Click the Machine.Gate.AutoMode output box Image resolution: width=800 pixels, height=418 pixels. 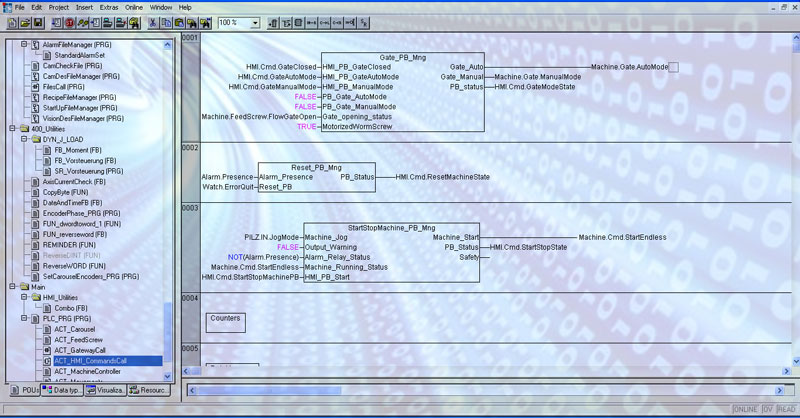pos(673,67)
